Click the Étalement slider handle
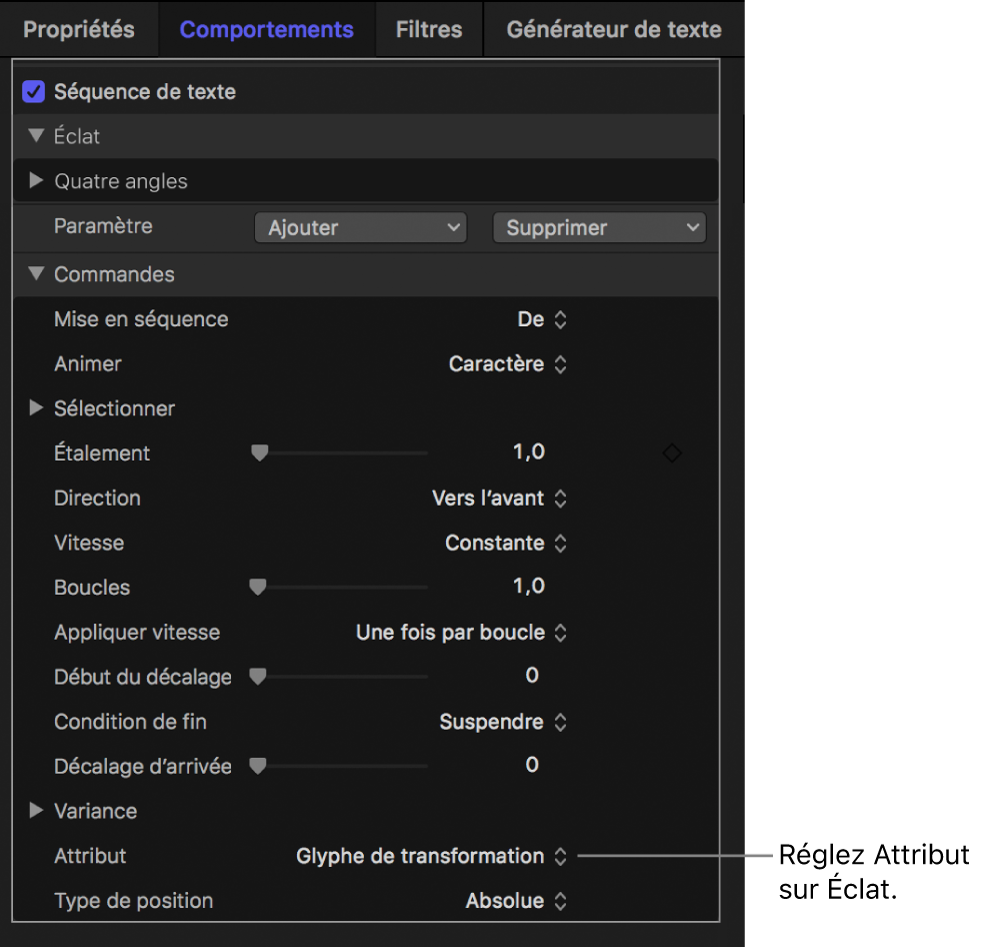The image size is (984, 947). pos(260,453)
